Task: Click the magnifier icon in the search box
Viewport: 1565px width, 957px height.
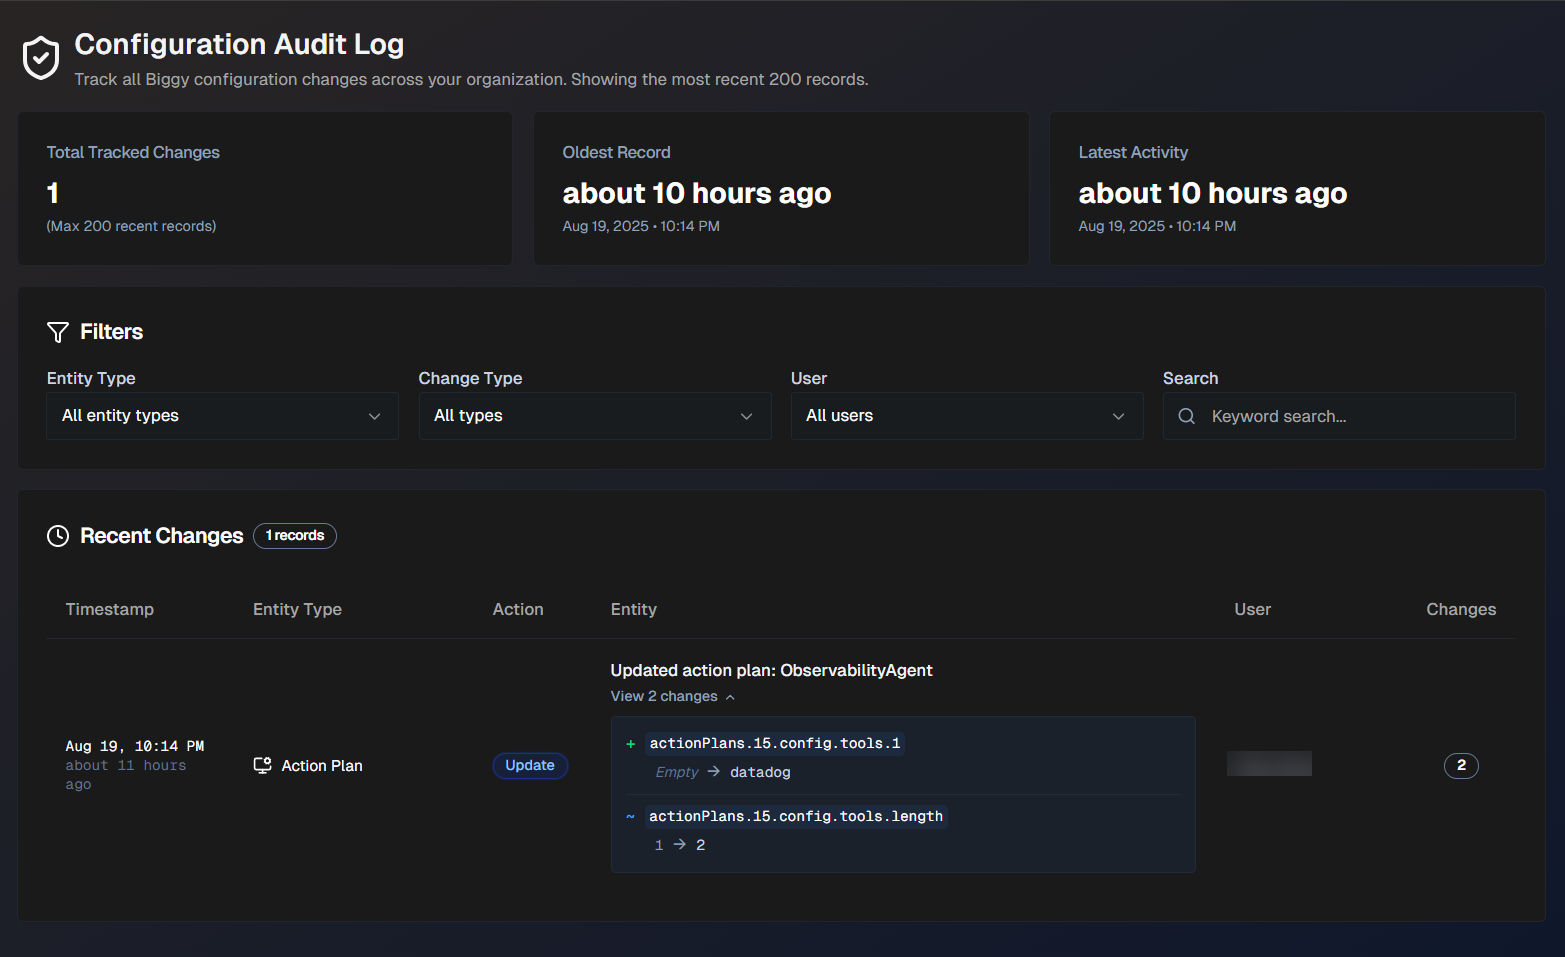Action: pos(1186,416)
